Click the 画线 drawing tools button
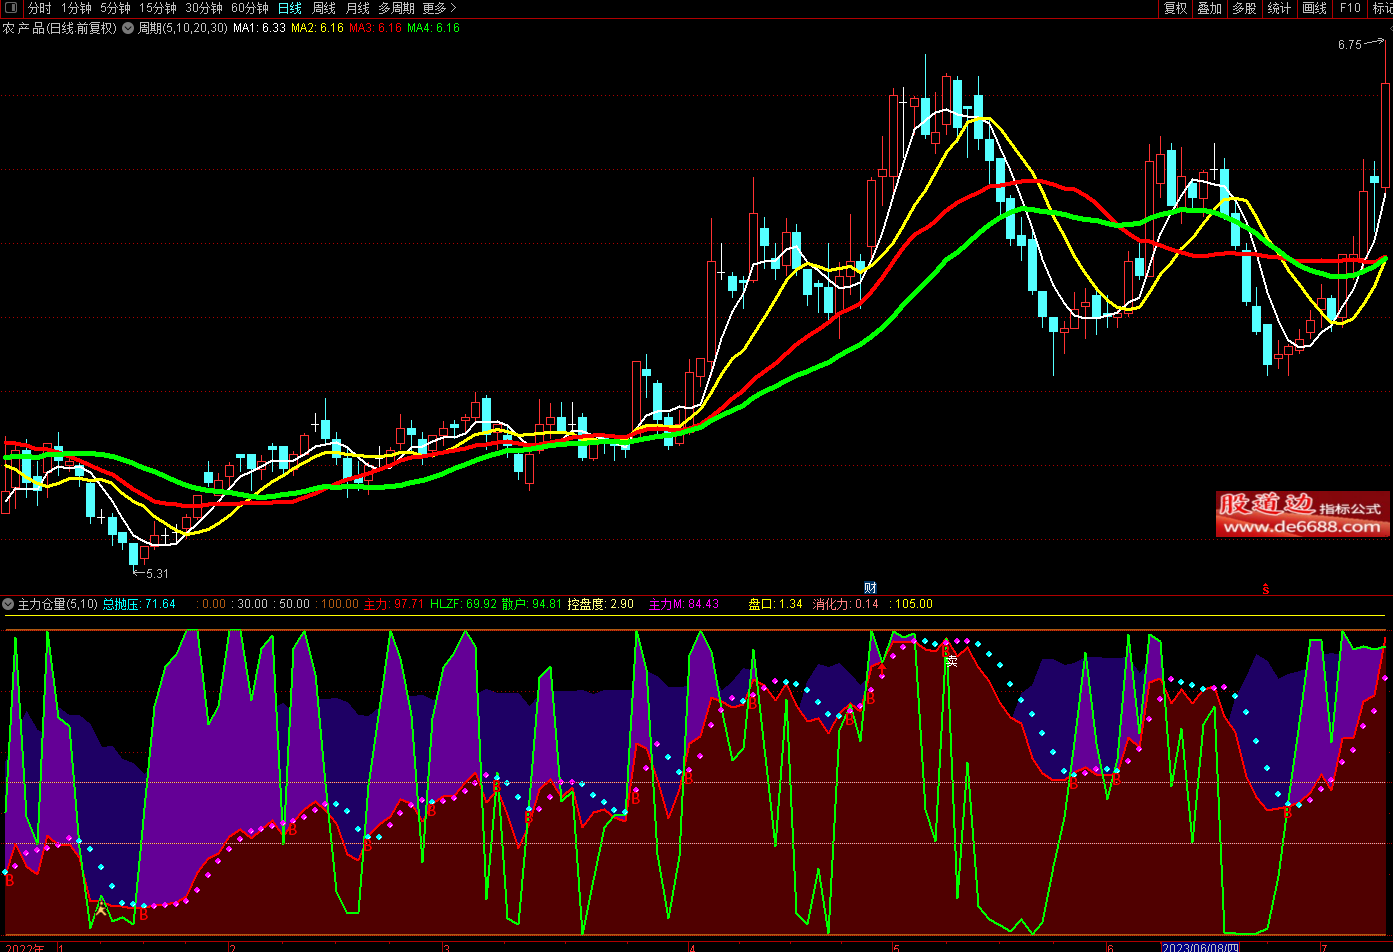The width and height of the screenshot is (1393, 952). pos(1314,8)
